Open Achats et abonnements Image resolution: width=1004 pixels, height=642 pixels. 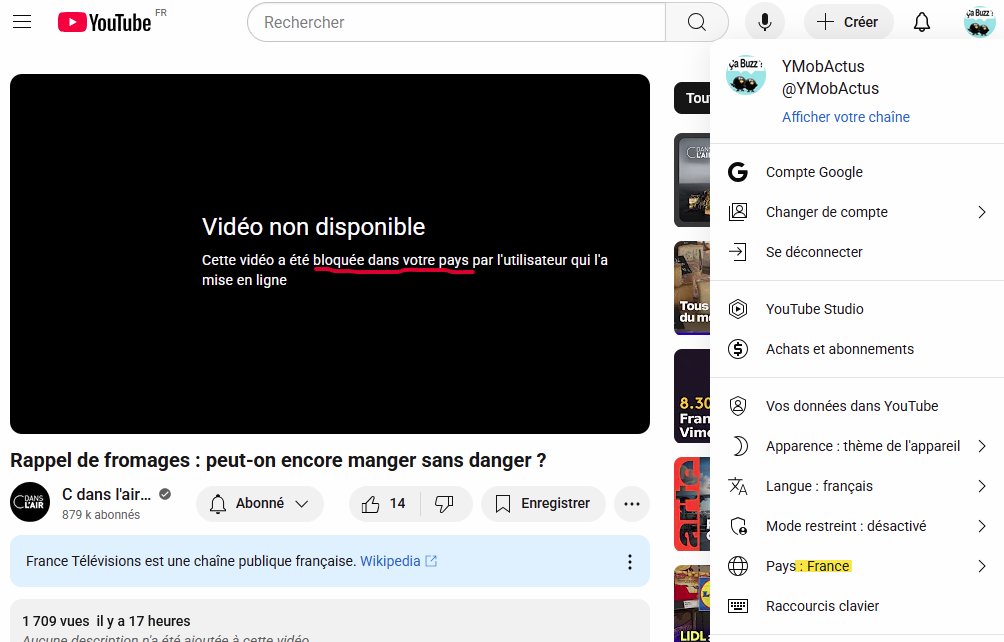point(857,349)
